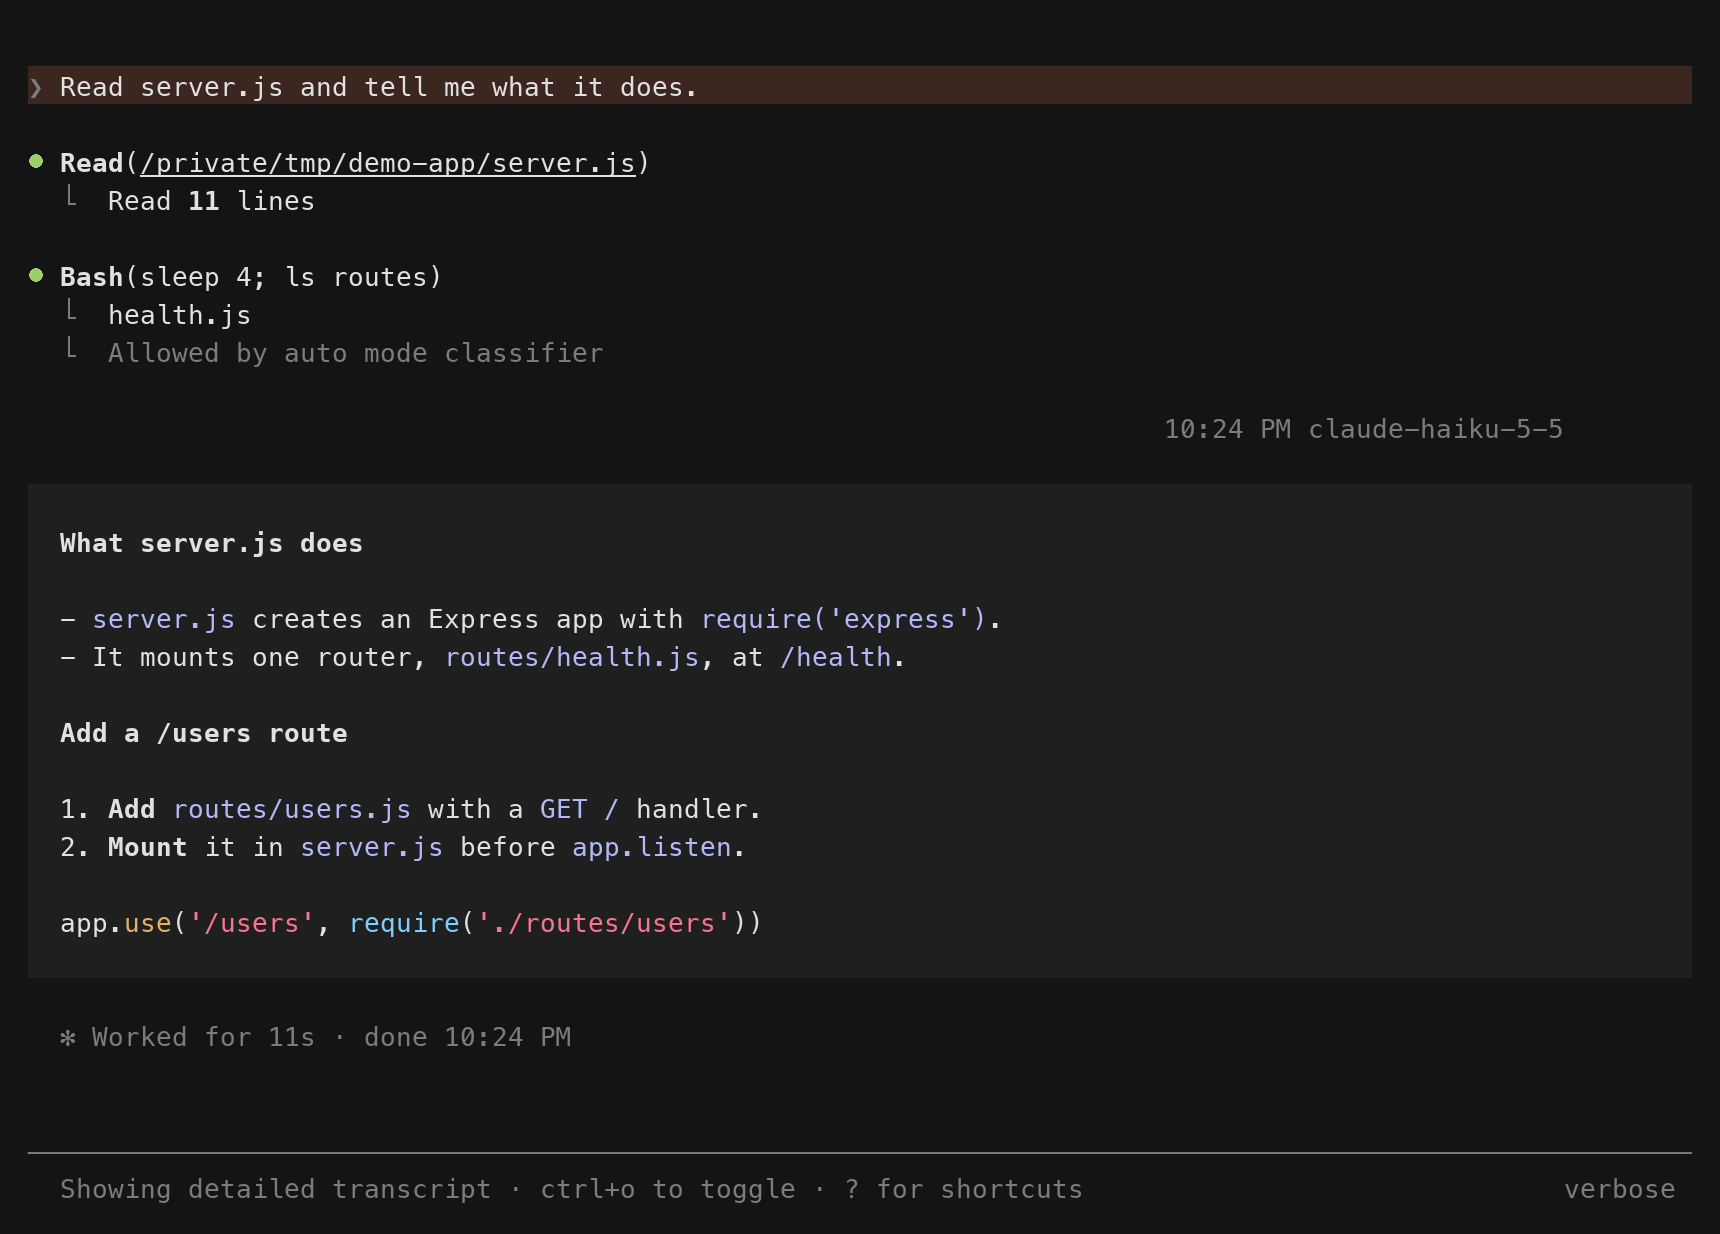Click the 'health.js' command output line

pyautogui.click(x=180, y=315)
